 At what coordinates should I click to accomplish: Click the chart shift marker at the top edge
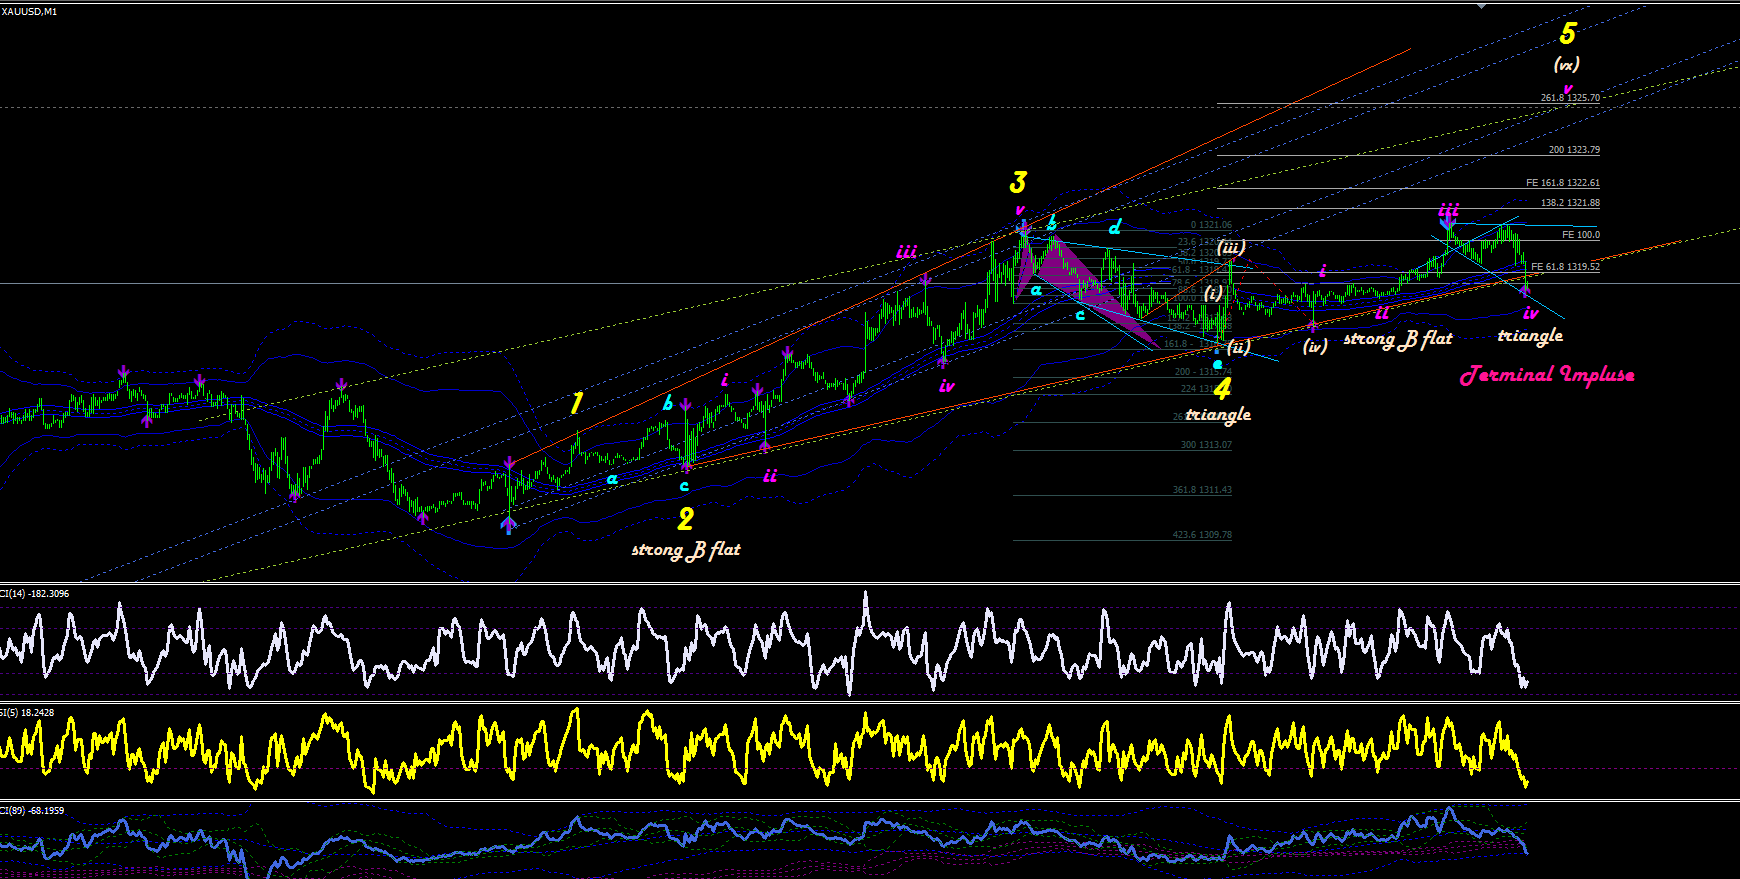coord(1483,6)
